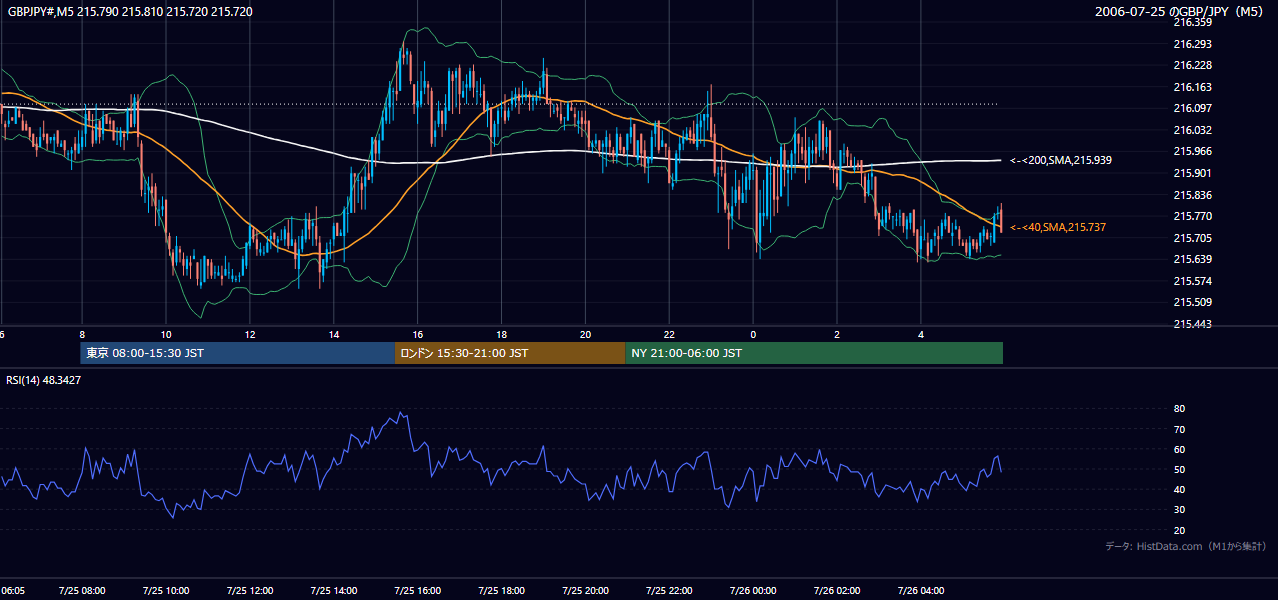
Task: Click price axis value 215.966
Action: (1192, 151)
